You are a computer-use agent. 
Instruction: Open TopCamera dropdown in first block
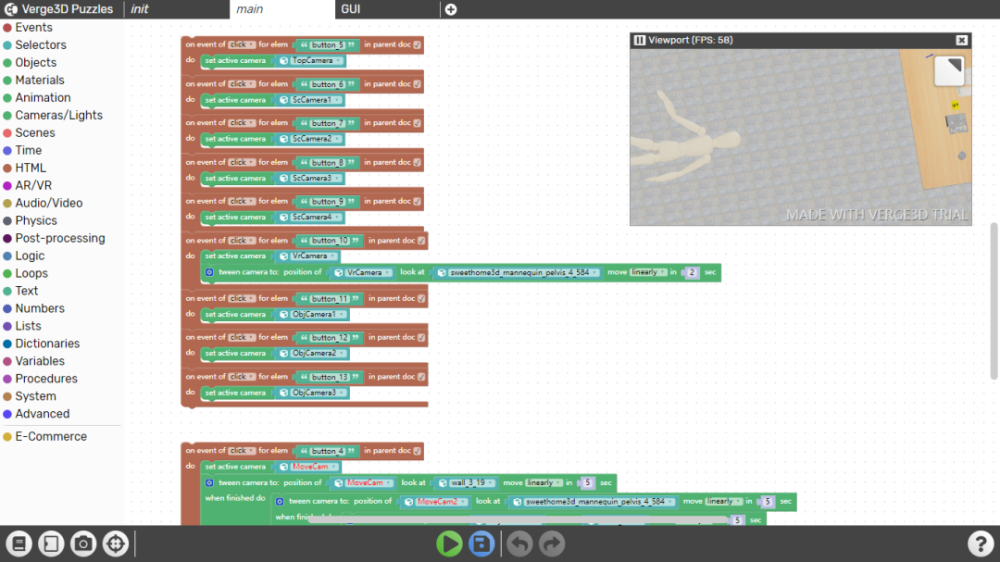pos(311,61)
